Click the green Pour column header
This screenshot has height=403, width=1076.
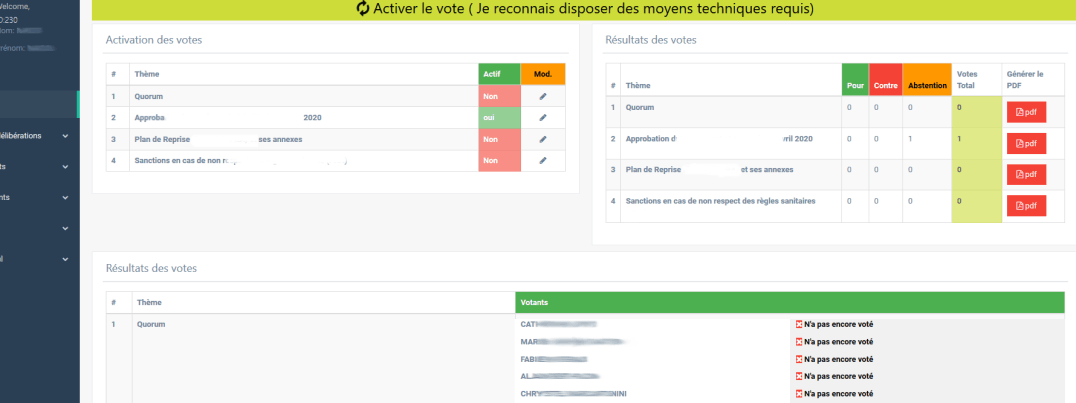[x=855, y=80]
